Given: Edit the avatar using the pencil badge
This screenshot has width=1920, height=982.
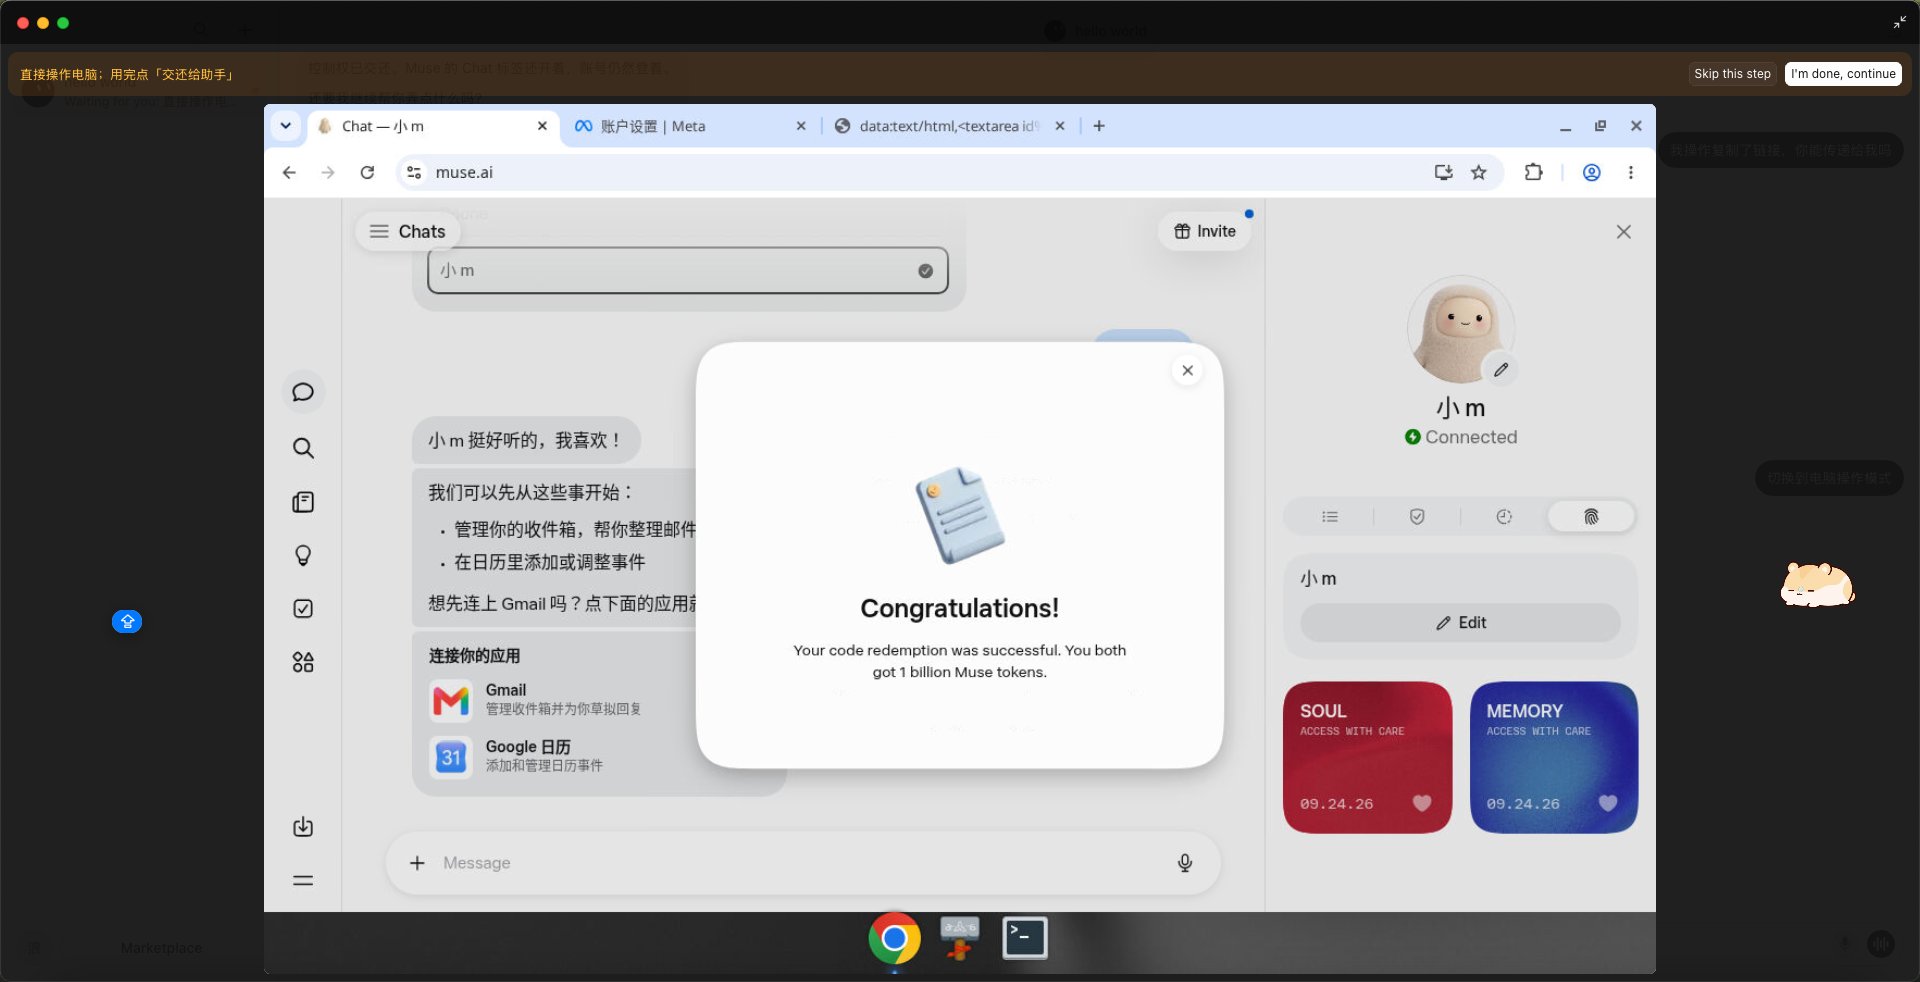Looking at the screenshot, I should [1500, 370].
